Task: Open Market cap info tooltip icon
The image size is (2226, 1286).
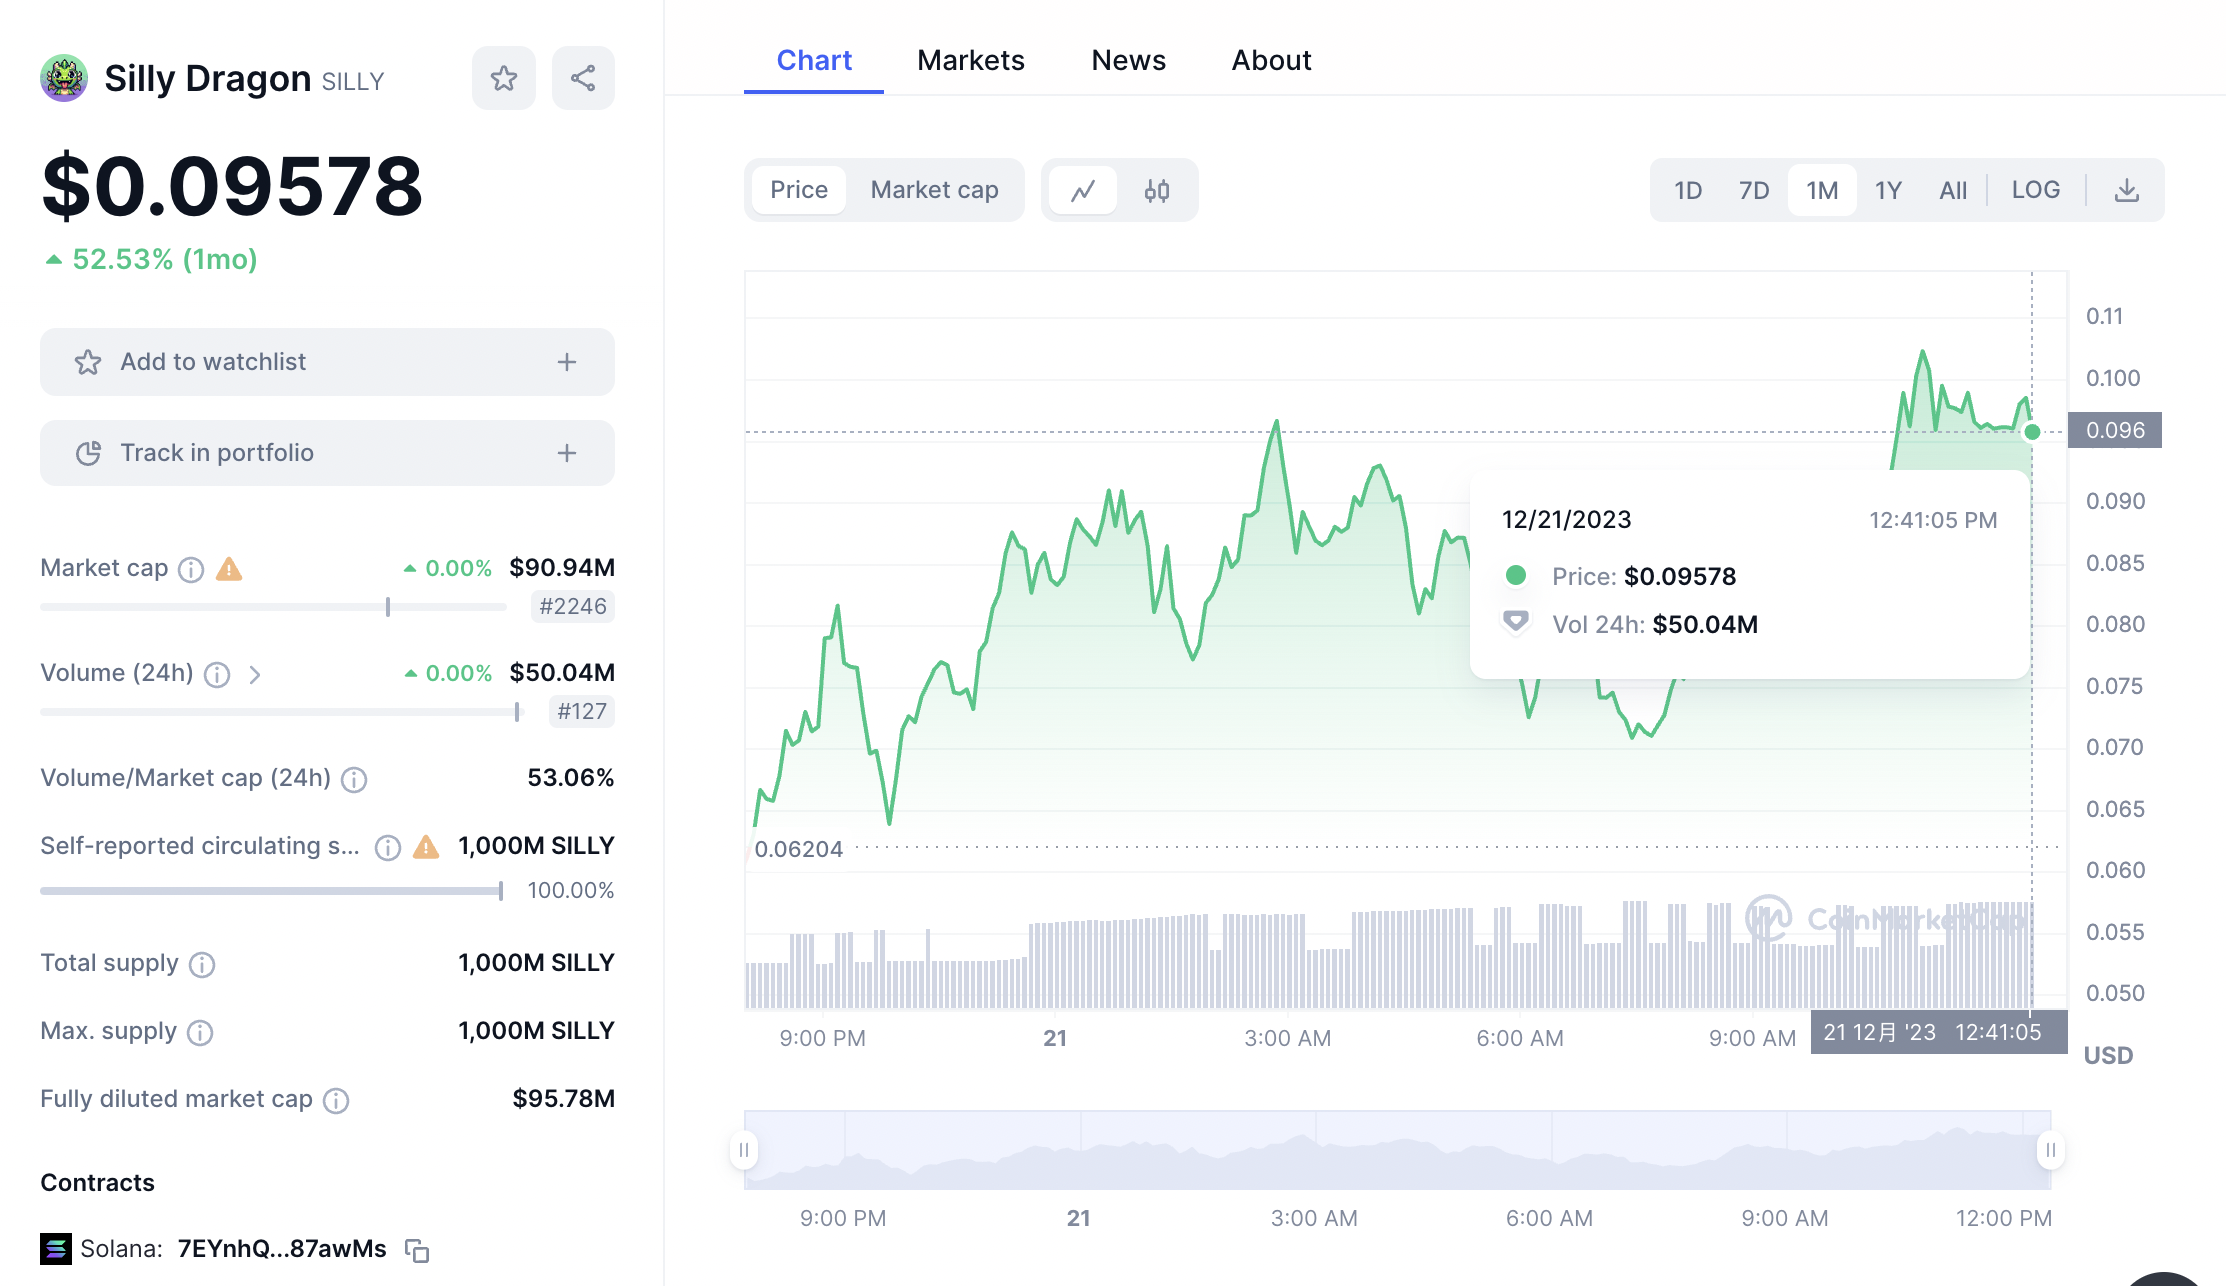Action: [x=191, y=569]
